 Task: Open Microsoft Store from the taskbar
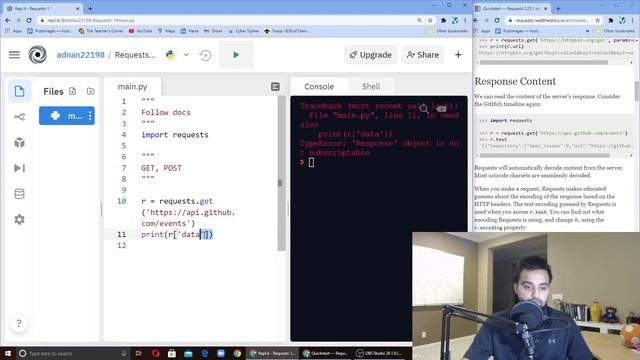[x=172, y=353]
